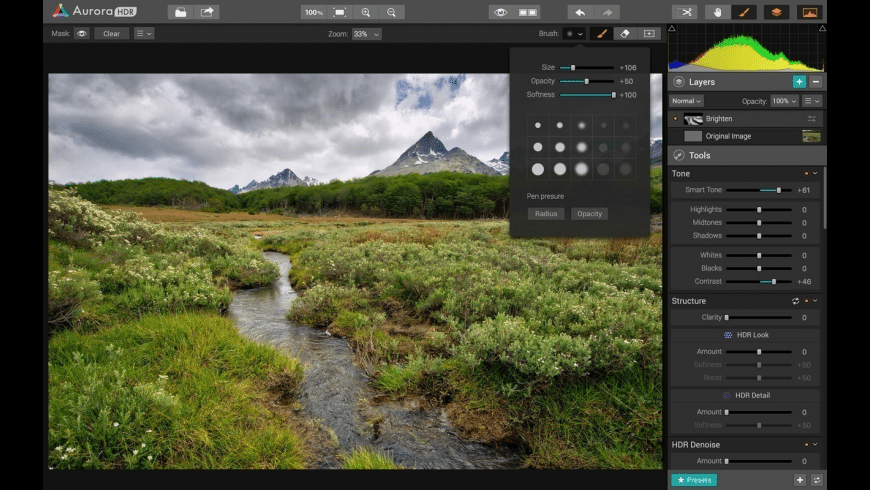Click the zoom in magnifier icon
The image size is (870, 490).
pos(366,12)
